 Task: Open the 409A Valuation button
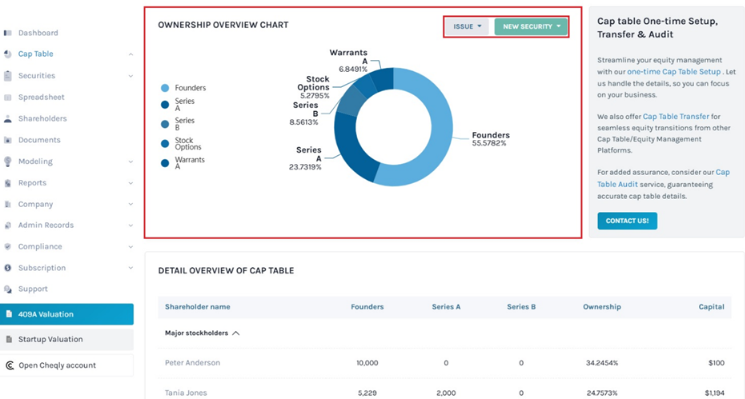click(67, 314)
